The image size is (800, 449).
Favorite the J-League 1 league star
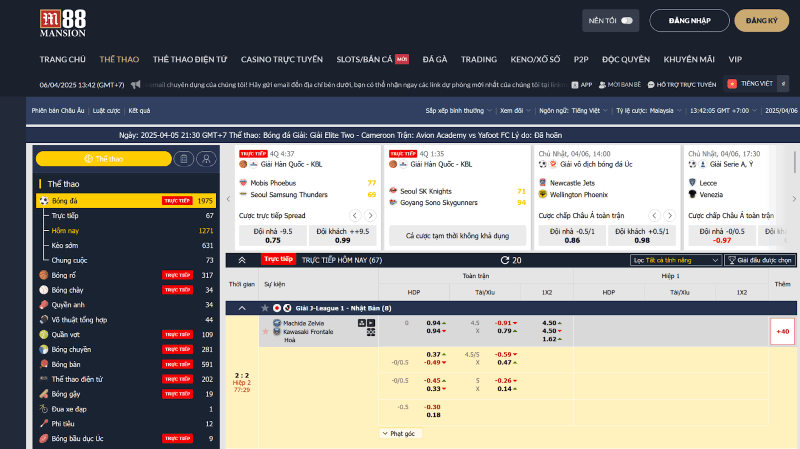(265, 308)
